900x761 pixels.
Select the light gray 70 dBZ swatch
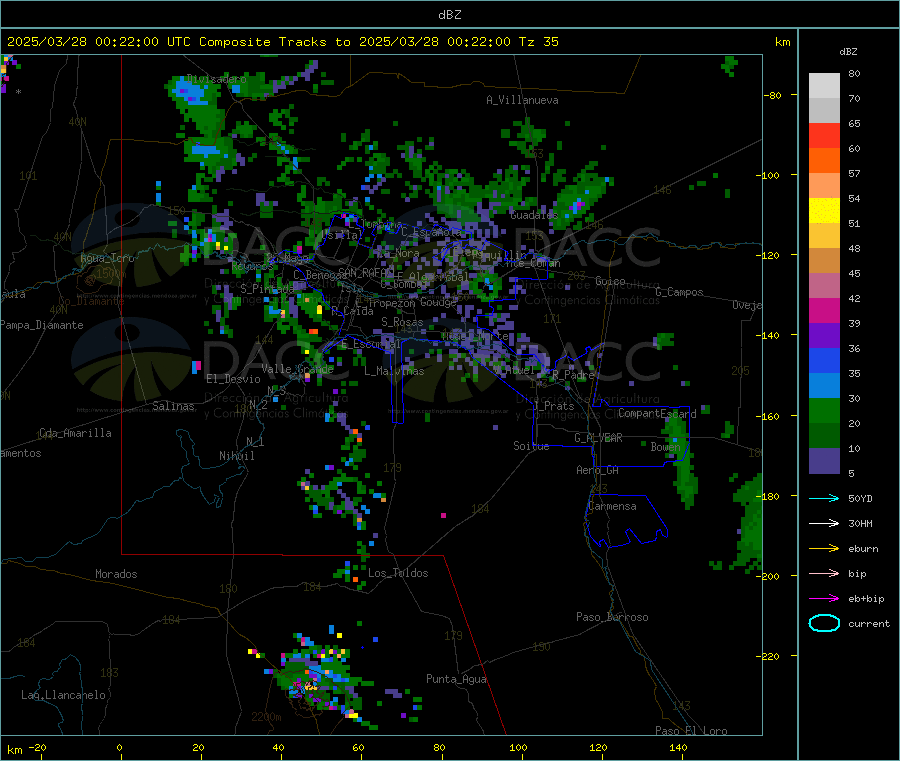click(824, 86)
